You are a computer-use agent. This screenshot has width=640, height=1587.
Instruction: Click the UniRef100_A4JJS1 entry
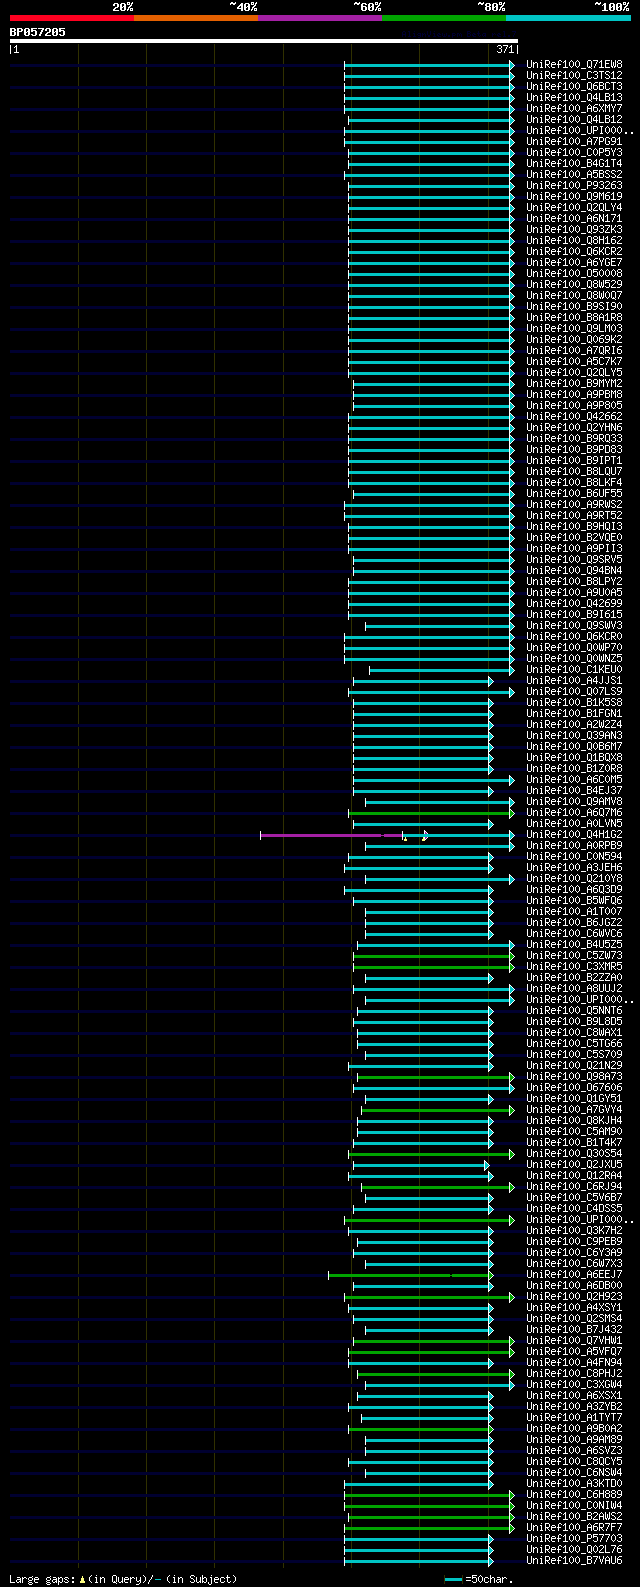point(574,680)
